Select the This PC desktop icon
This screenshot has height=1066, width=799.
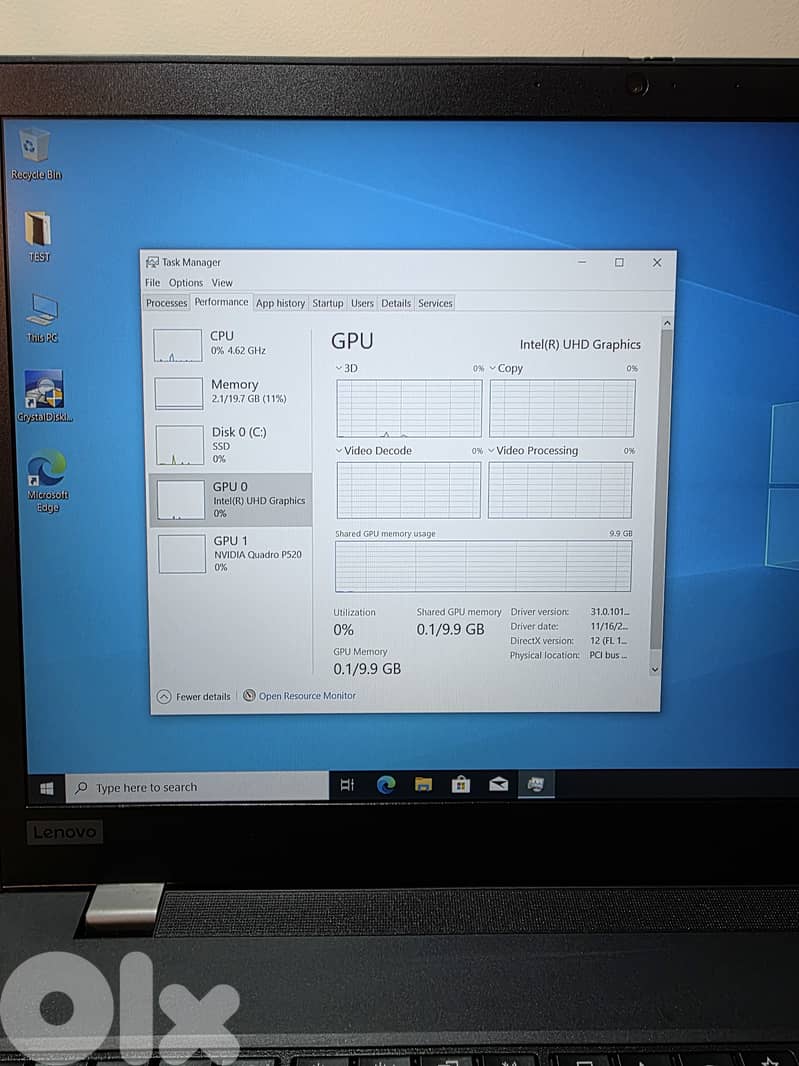click(42, 318)
